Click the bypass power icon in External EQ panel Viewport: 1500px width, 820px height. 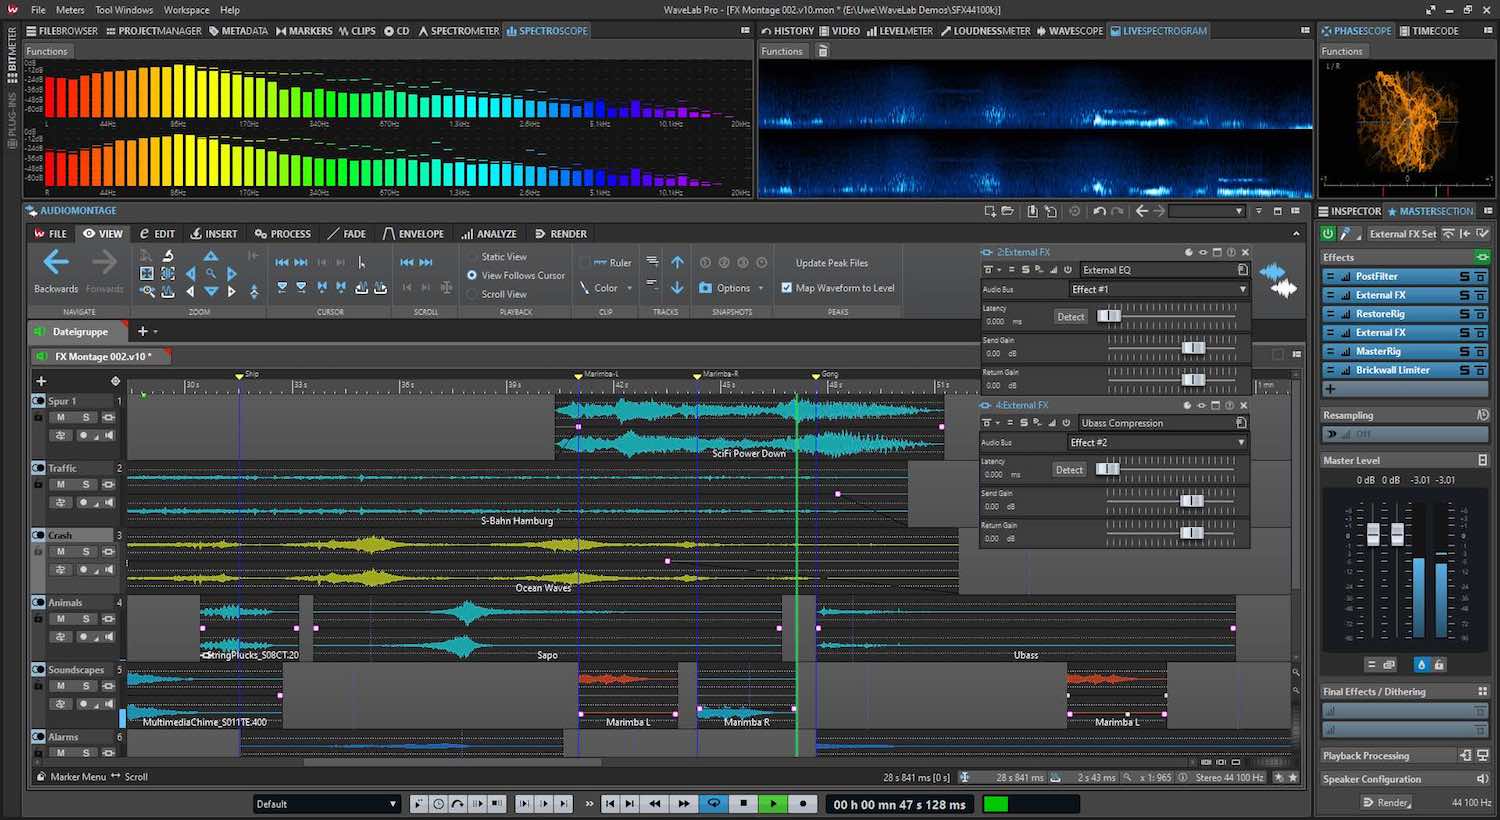click(1068, 270)
